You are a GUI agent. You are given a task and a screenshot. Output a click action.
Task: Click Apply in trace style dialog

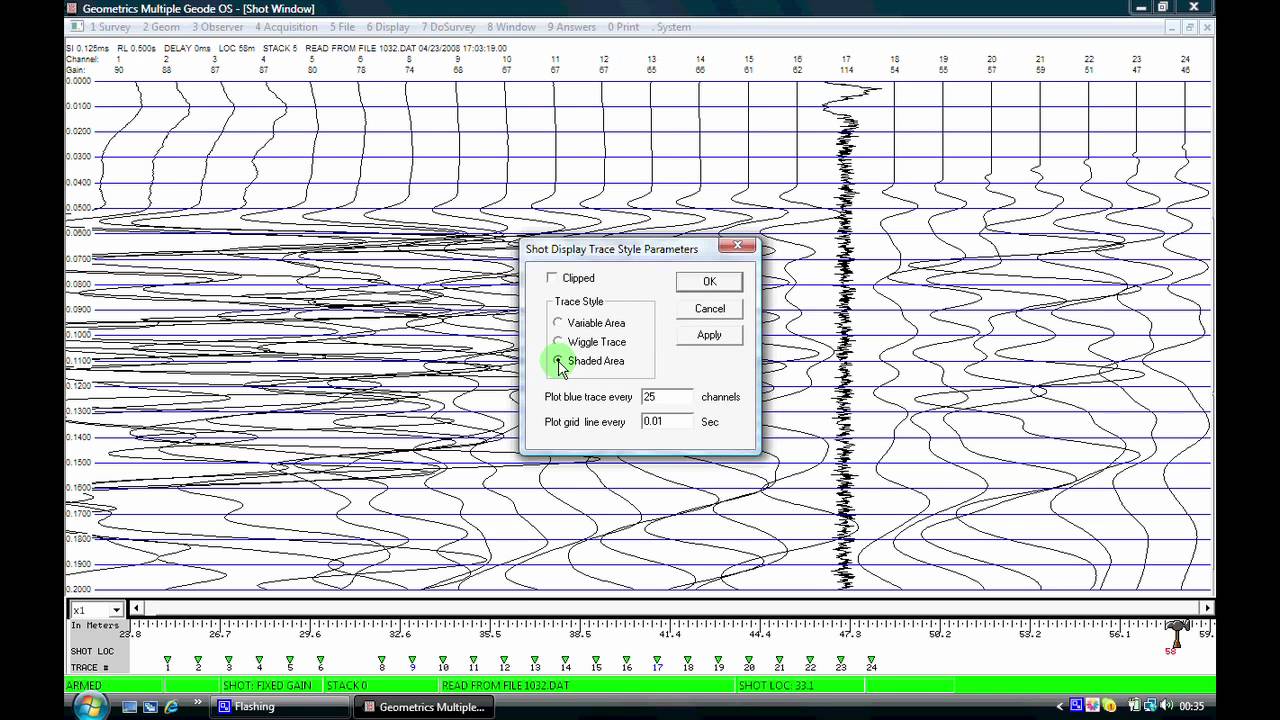pos(709,335)
